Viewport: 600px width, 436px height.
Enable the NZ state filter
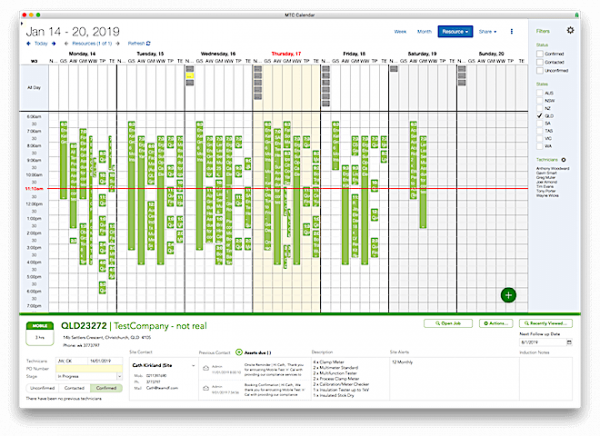(540, 108)
